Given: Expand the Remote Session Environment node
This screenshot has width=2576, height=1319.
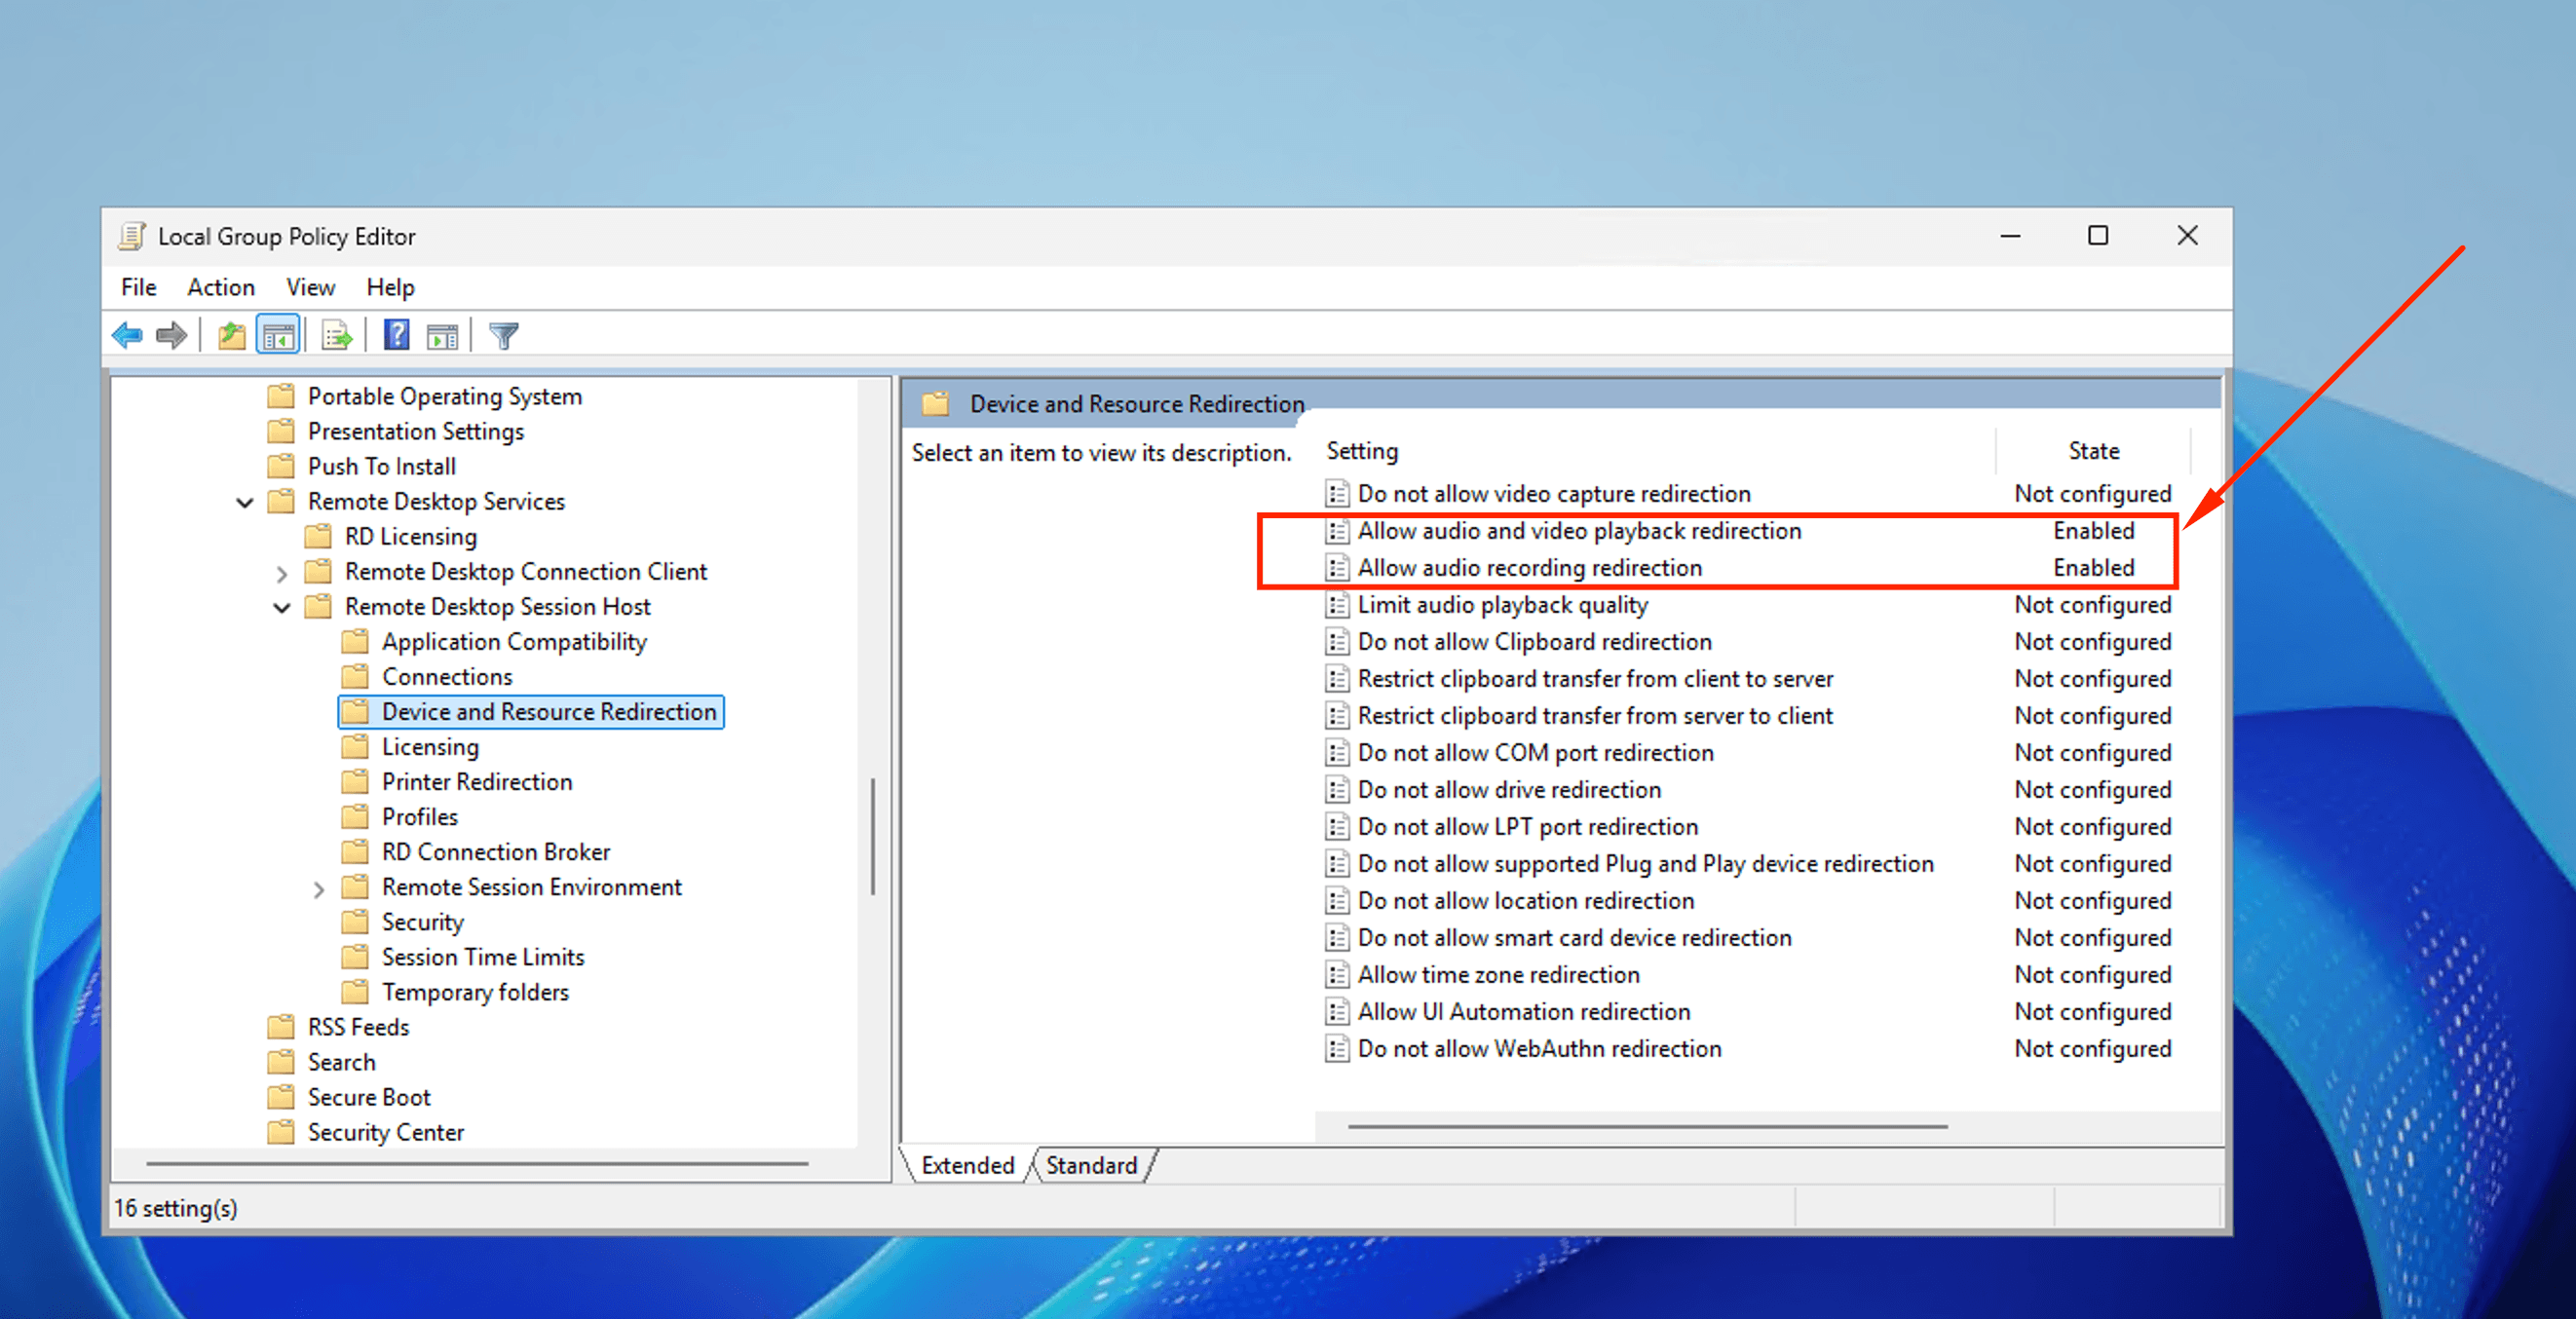Looking at the screenshot, I should pyautogui.click(x=319, y=889).
